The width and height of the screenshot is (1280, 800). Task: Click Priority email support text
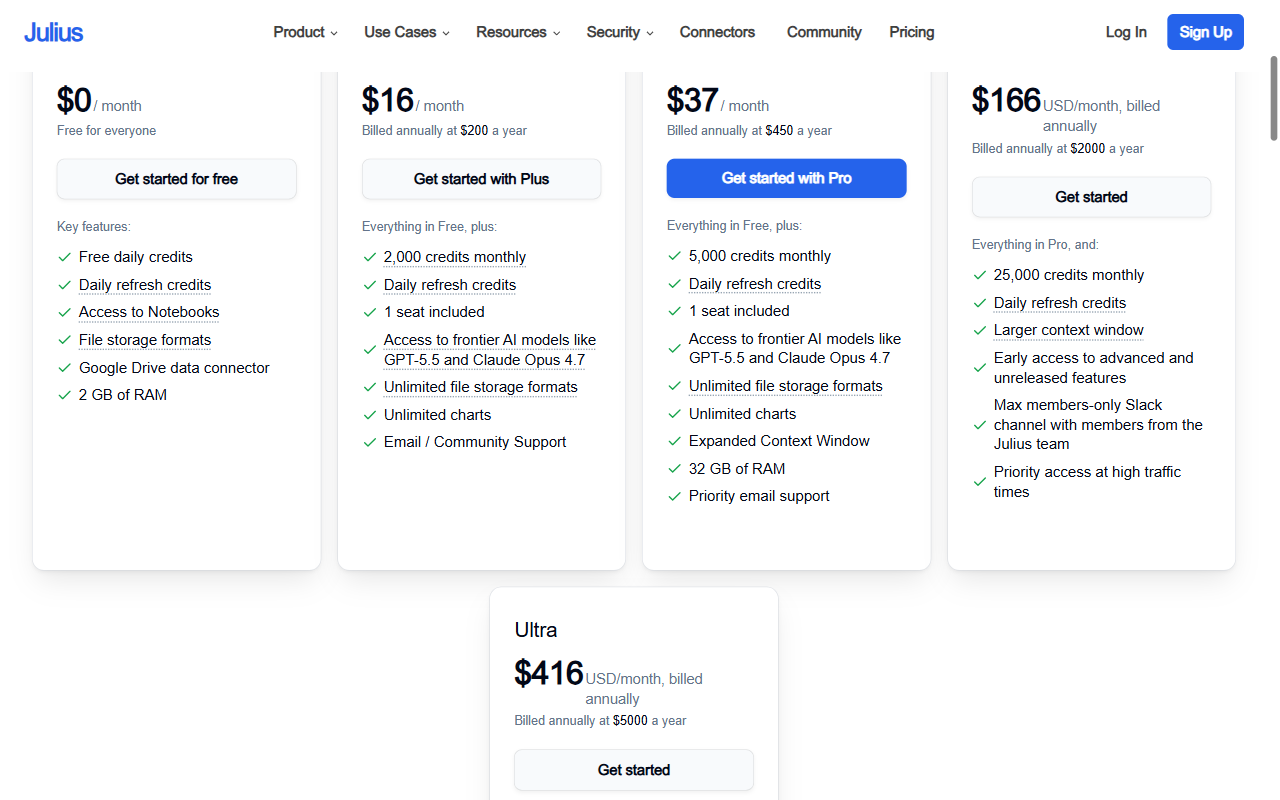click(759, 496)
